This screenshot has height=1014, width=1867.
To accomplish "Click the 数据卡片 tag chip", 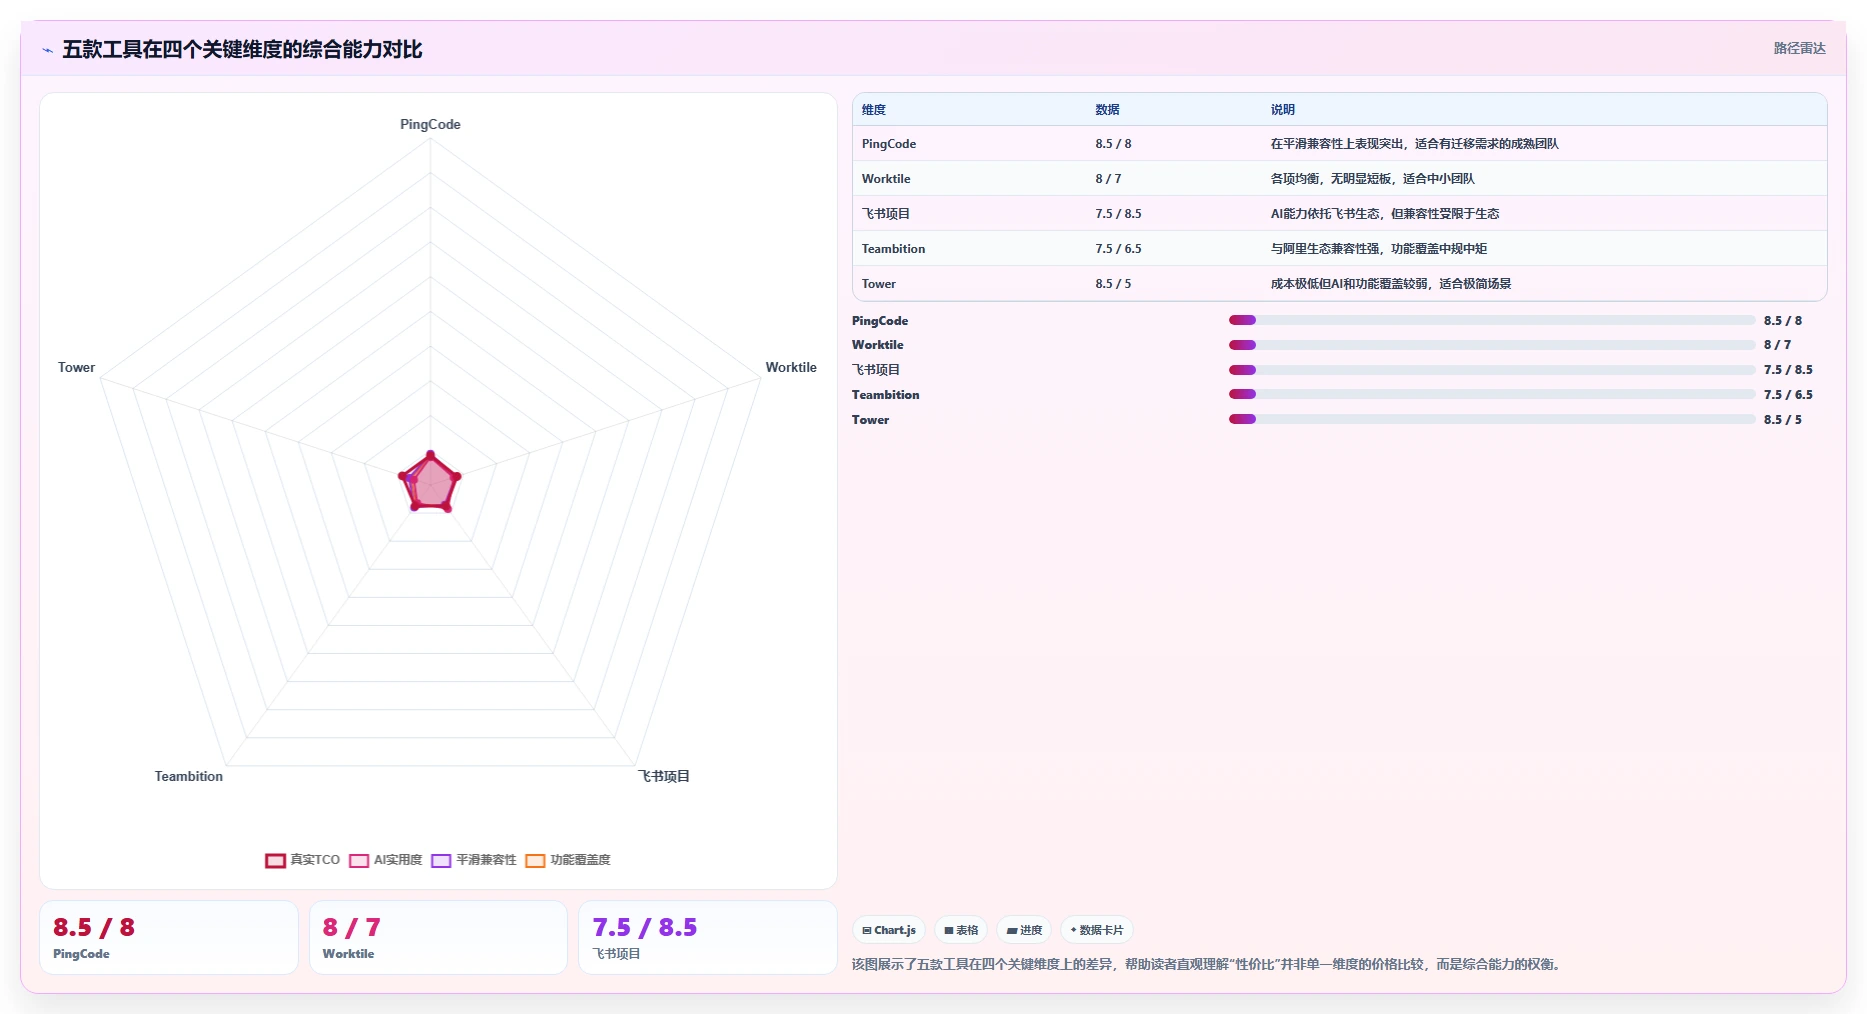I will pyautogui.click(x=1097, y=930).
